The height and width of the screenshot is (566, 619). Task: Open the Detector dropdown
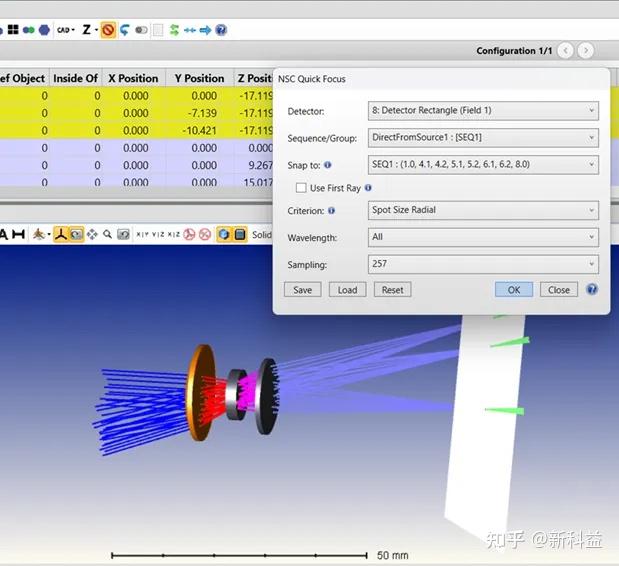pyautogui.click(x=483, y=111)
